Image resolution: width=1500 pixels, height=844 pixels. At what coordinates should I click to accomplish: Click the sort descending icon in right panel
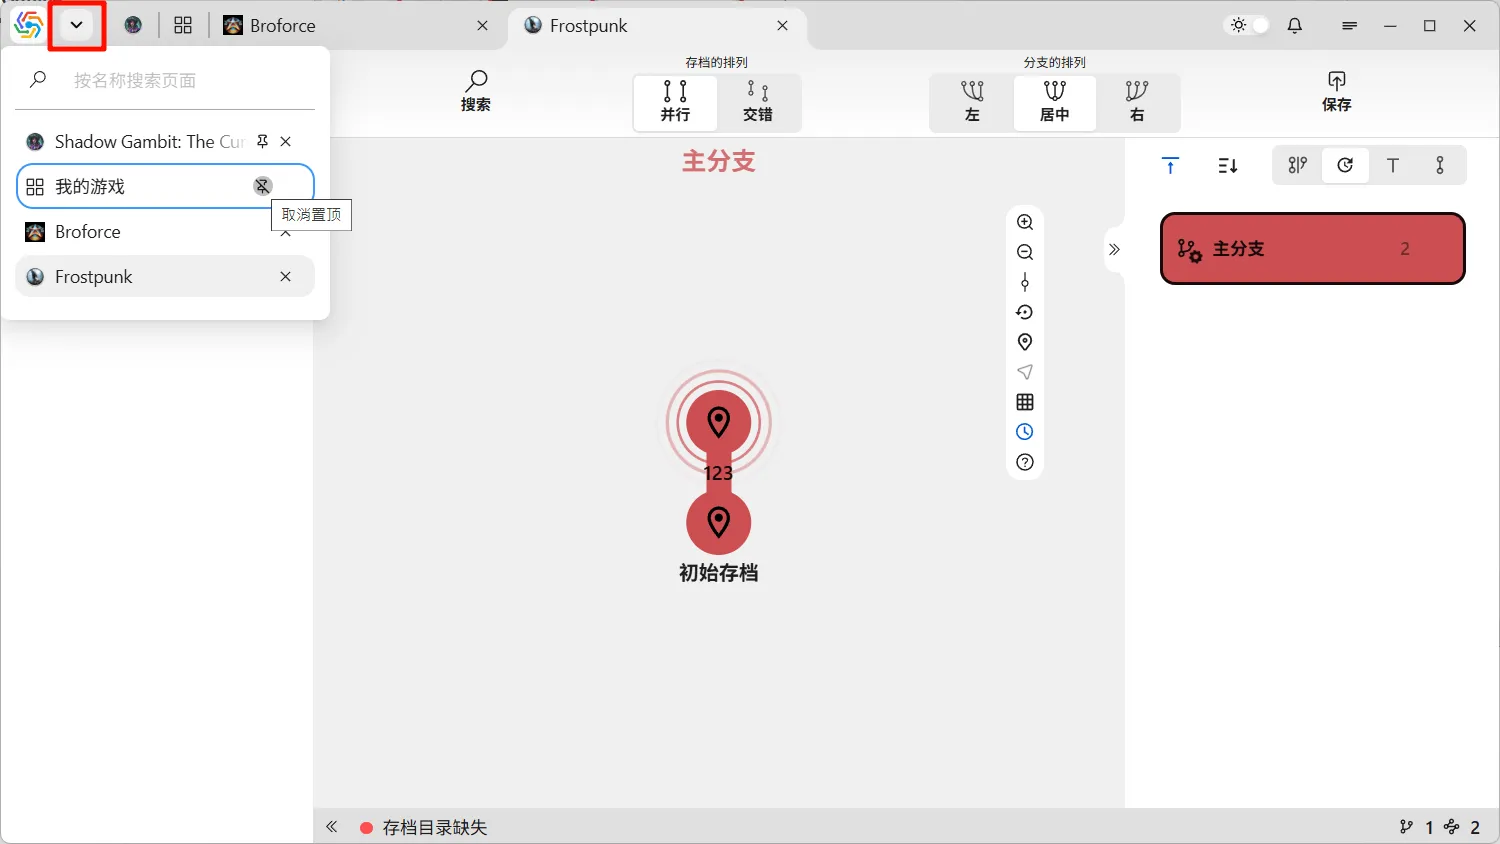(x=1228, y=166)
